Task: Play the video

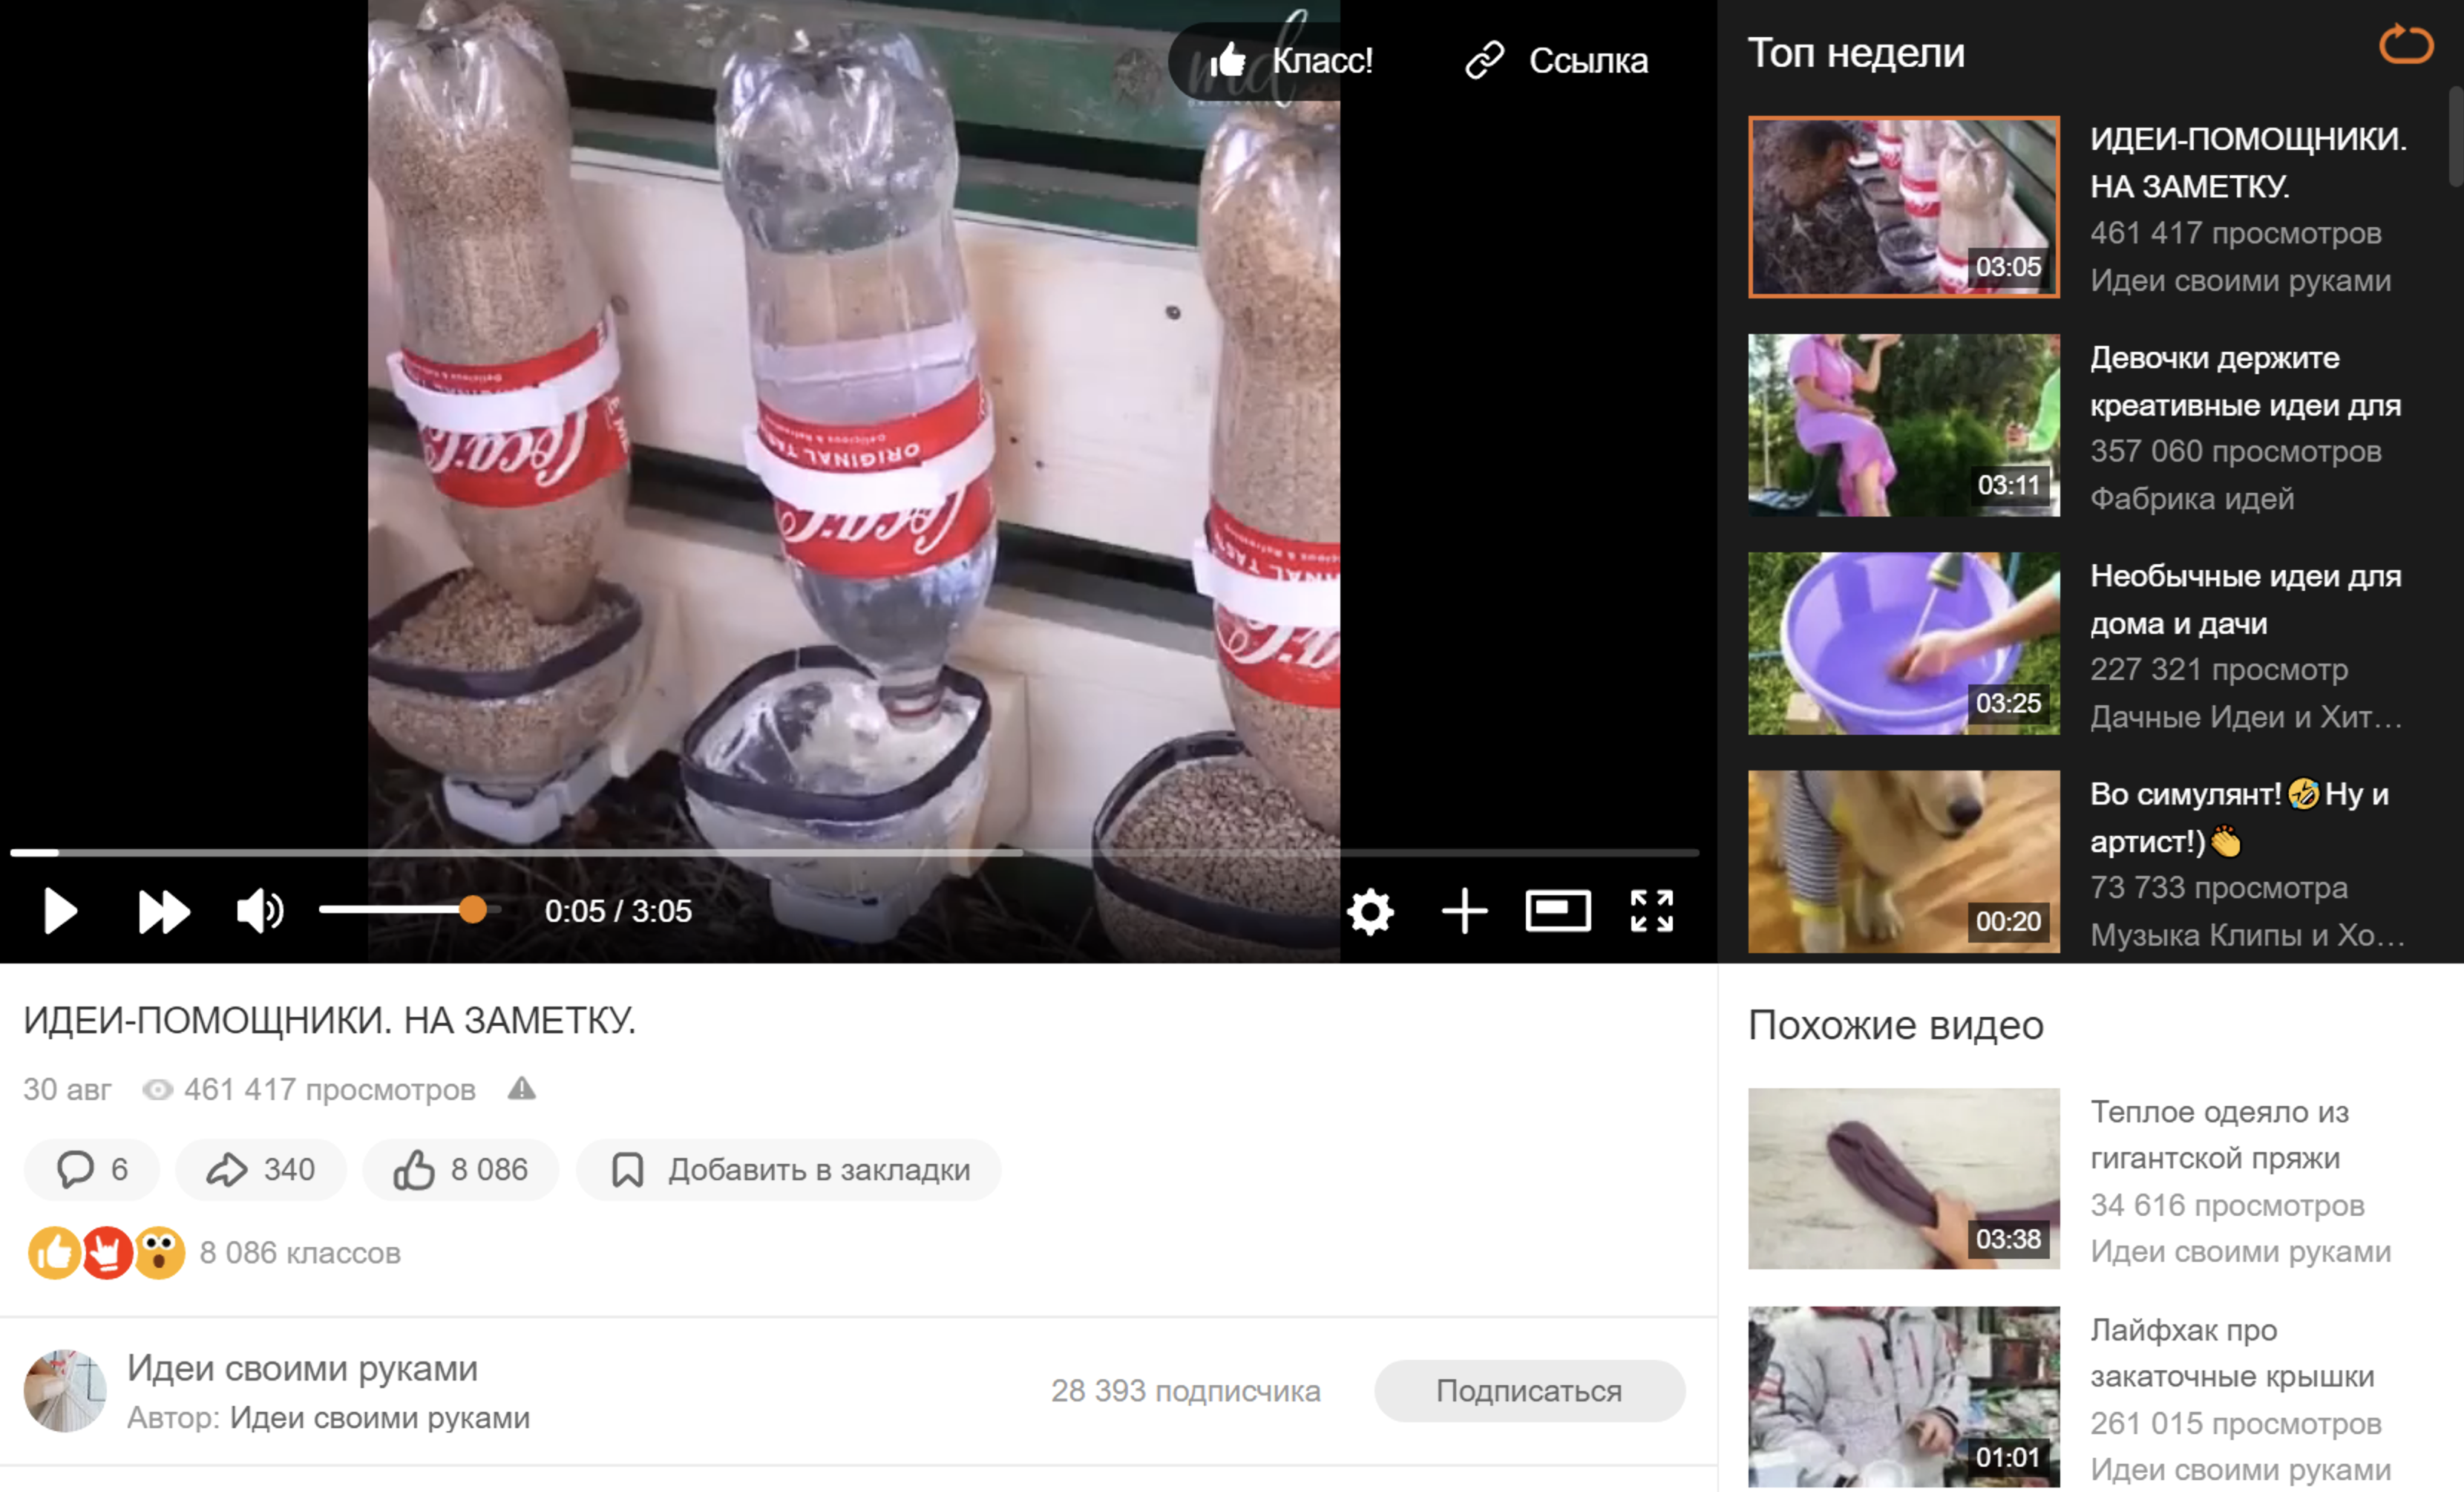Action: point(60,911)
